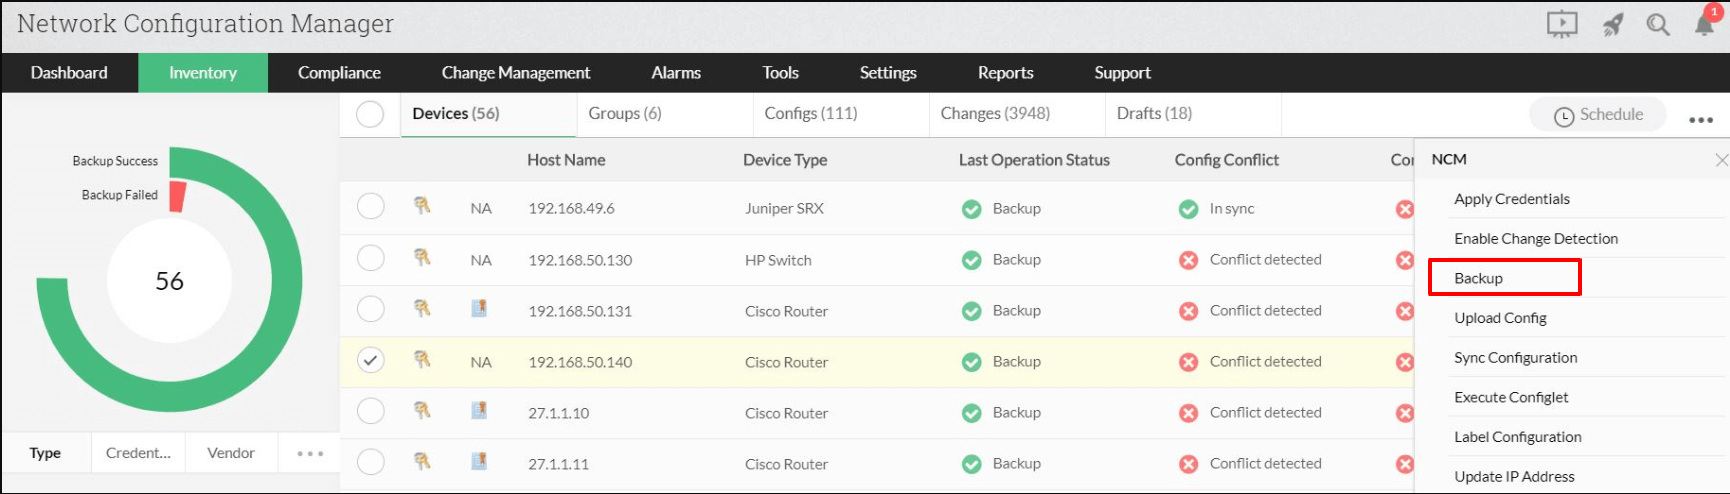Click the device icon in the 27.1.1.10 row
The width and height of the screenshot is (1730, 494).
tap(479, 412)
